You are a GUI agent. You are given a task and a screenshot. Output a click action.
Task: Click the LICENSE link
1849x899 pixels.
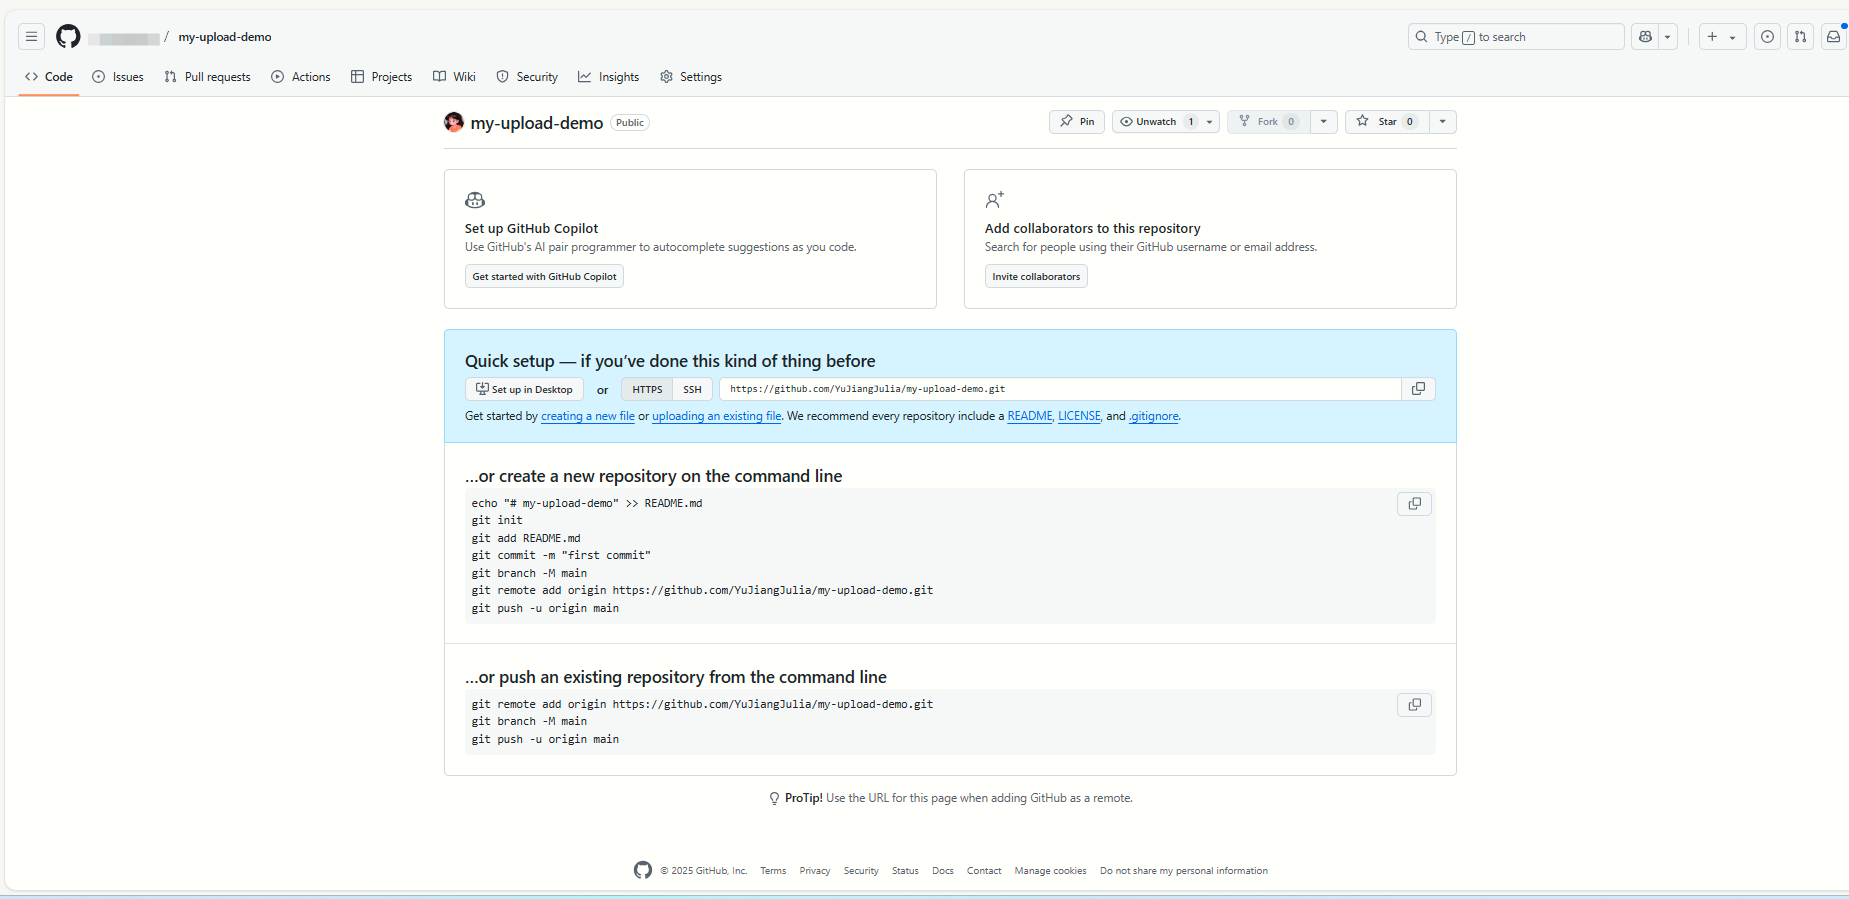1079,417
